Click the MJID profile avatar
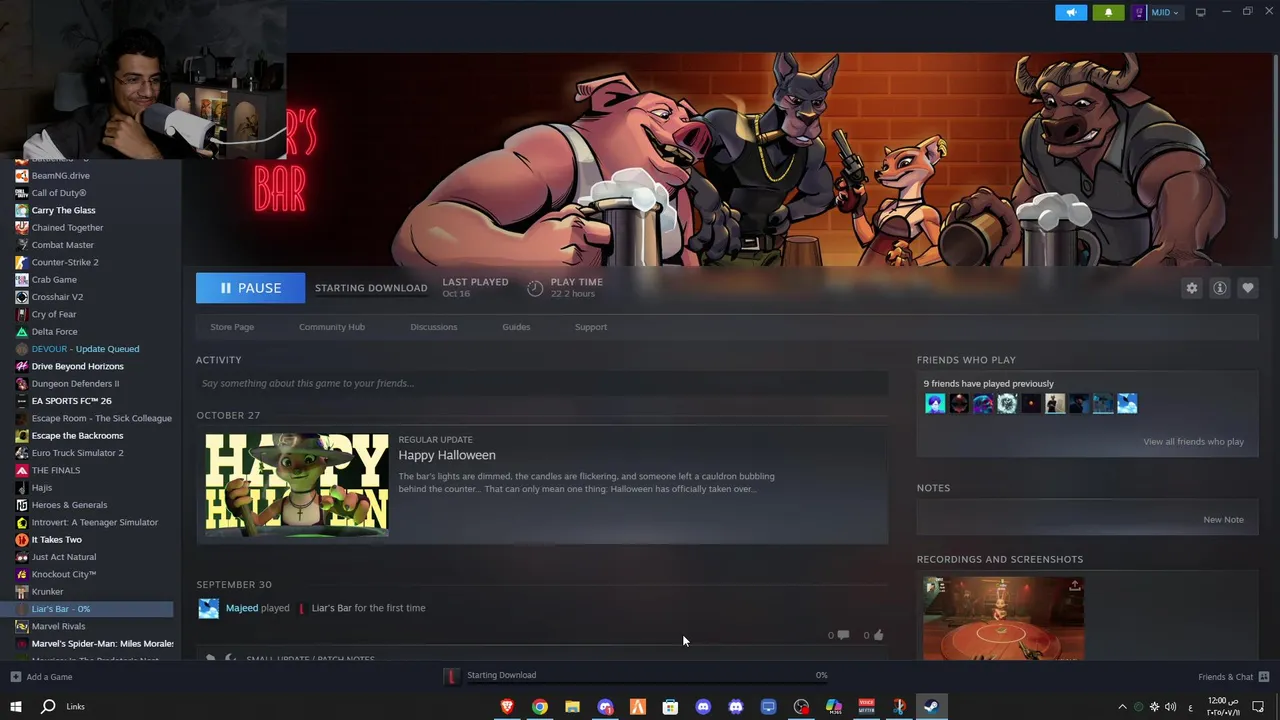Screen dimensions: 1280x720 point(1139,12)
